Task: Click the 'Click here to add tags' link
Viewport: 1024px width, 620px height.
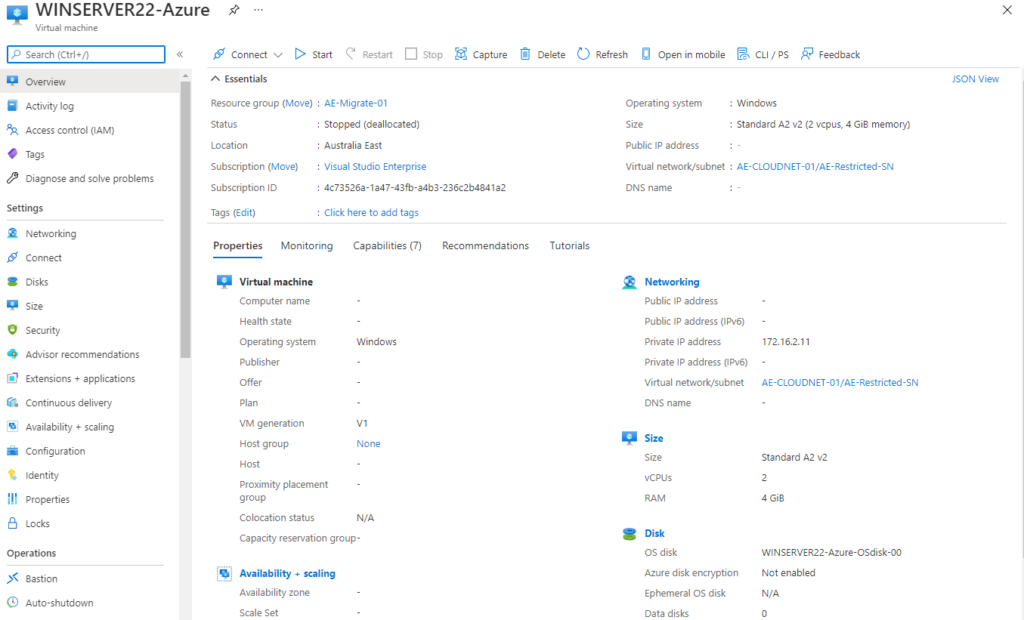Action: coord(371,212)
